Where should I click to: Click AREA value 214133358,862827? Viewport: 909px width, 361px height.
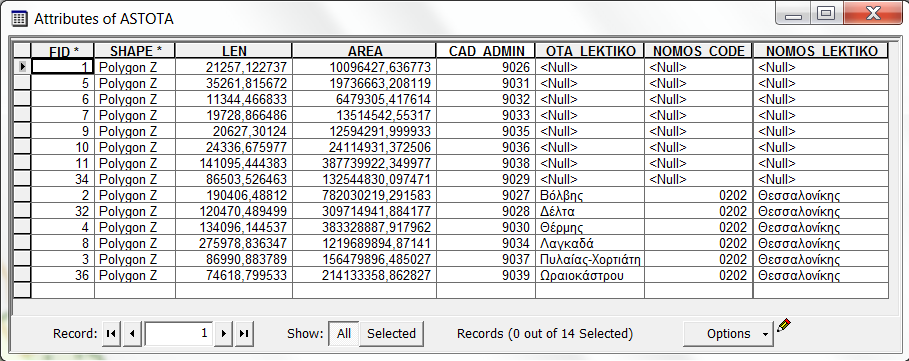365,275
